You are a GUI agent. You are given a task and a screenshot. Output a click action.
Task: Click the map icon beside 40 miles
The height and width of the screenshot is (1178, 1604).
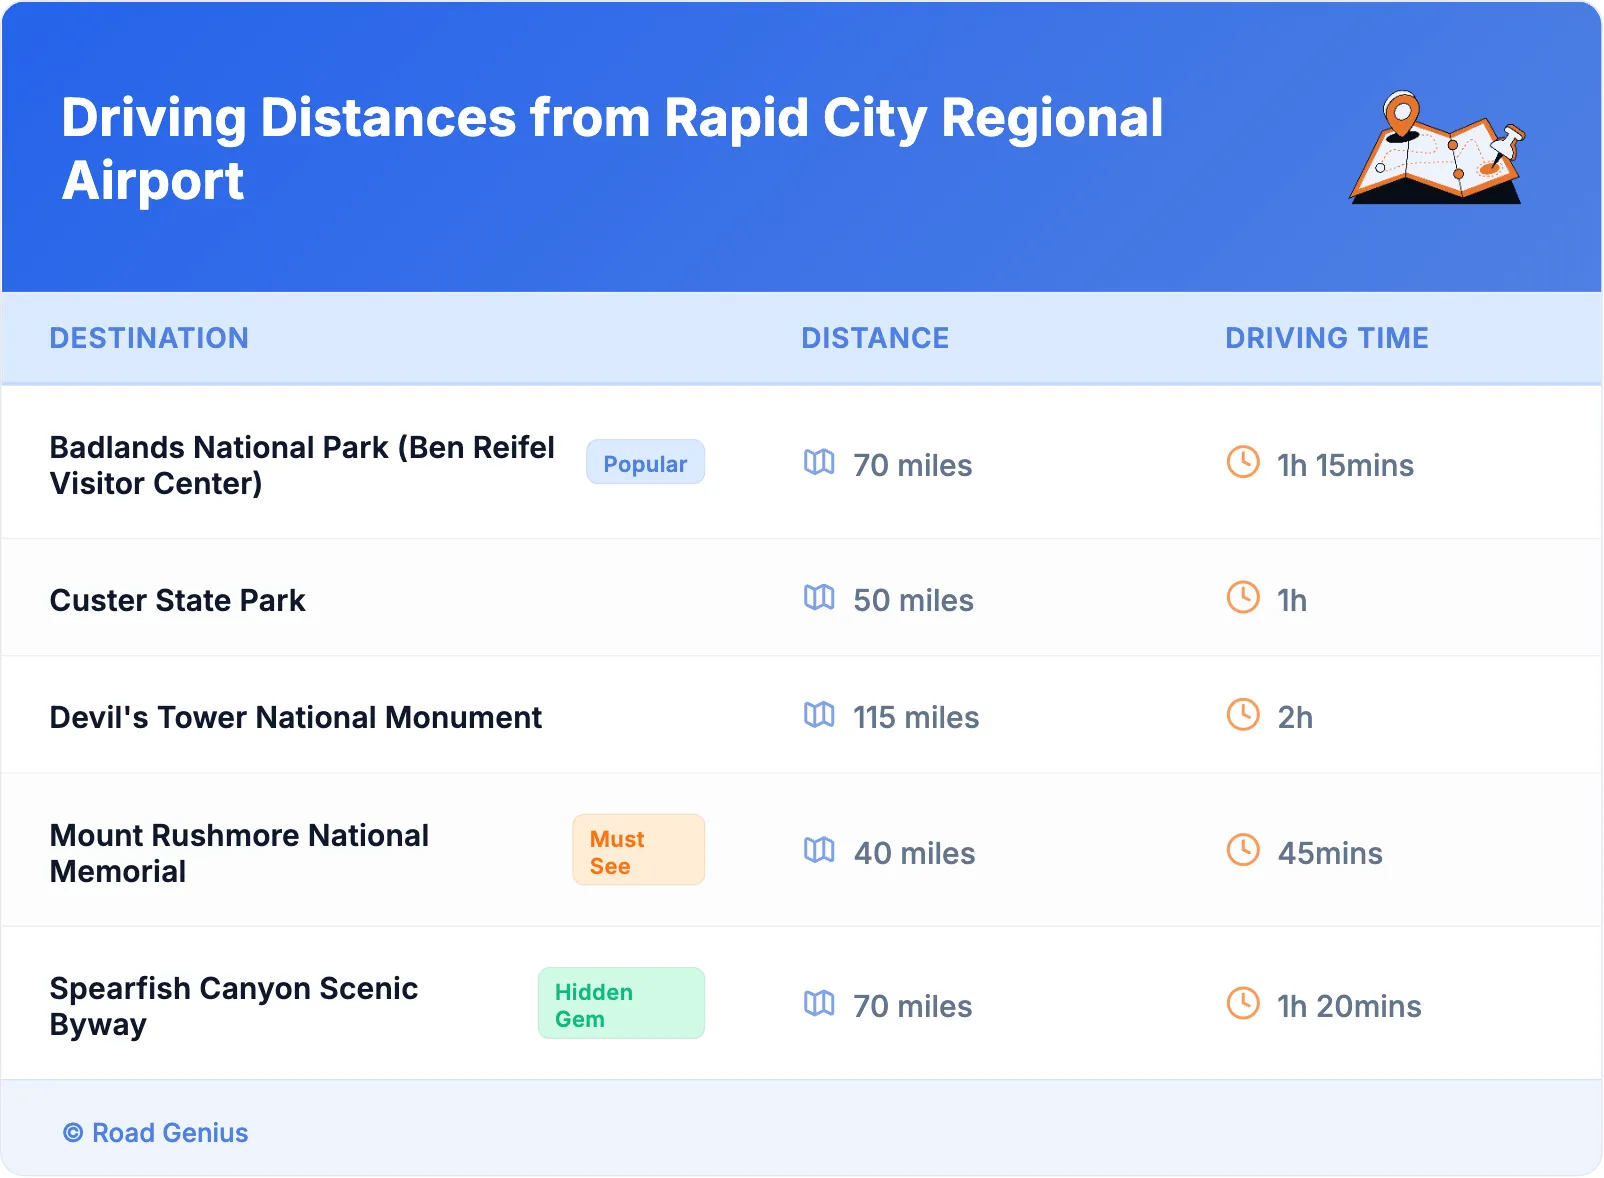click(819, 850)
